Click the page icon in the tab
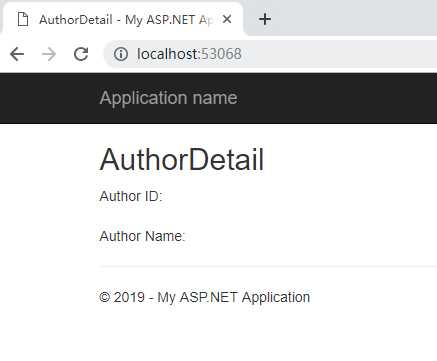This screenshot has width=437, height=361. click(x=23, y=19)
